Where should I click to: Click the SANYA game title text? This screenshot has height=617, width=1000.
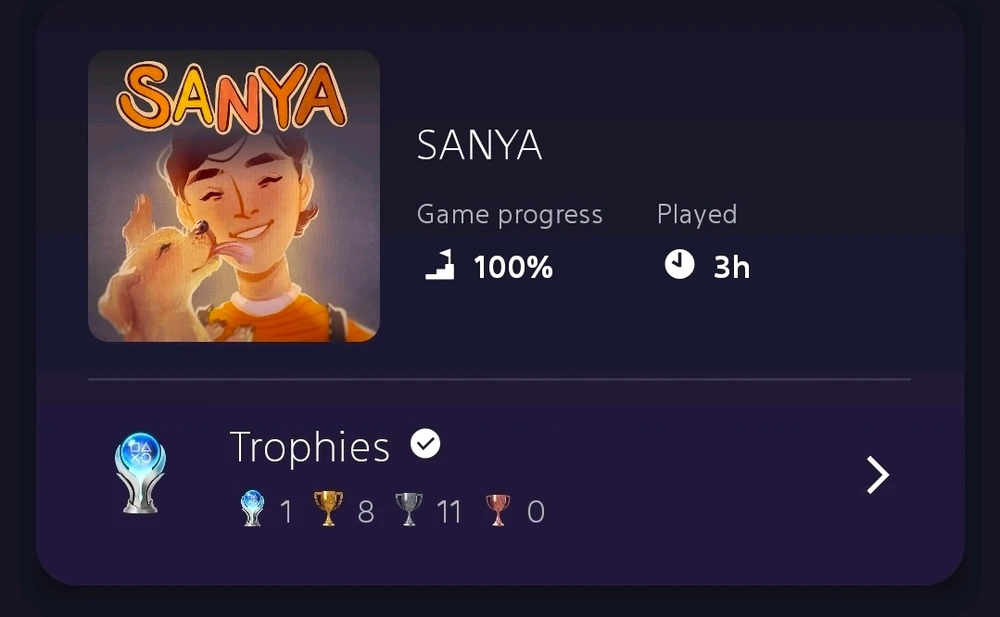click(x=479, y=147)
